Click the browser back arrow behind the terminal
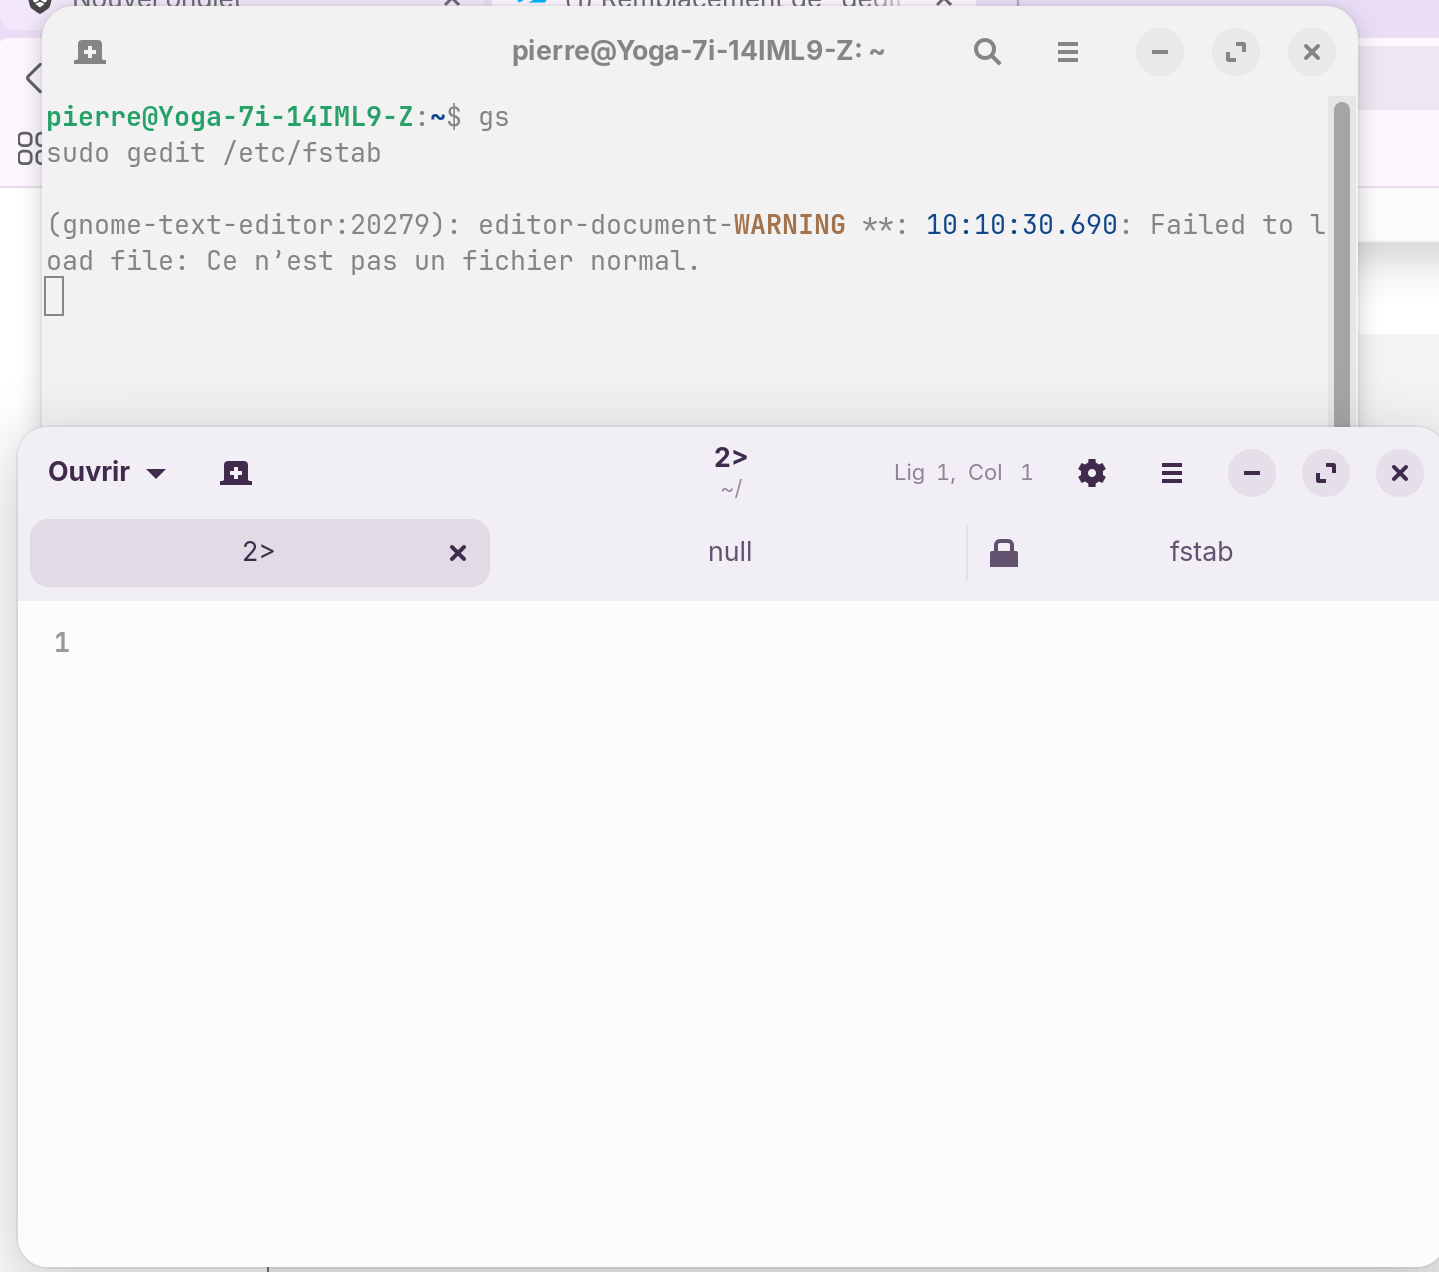The width and height of the screenshot is (1439, 1272). coord(32,77)
